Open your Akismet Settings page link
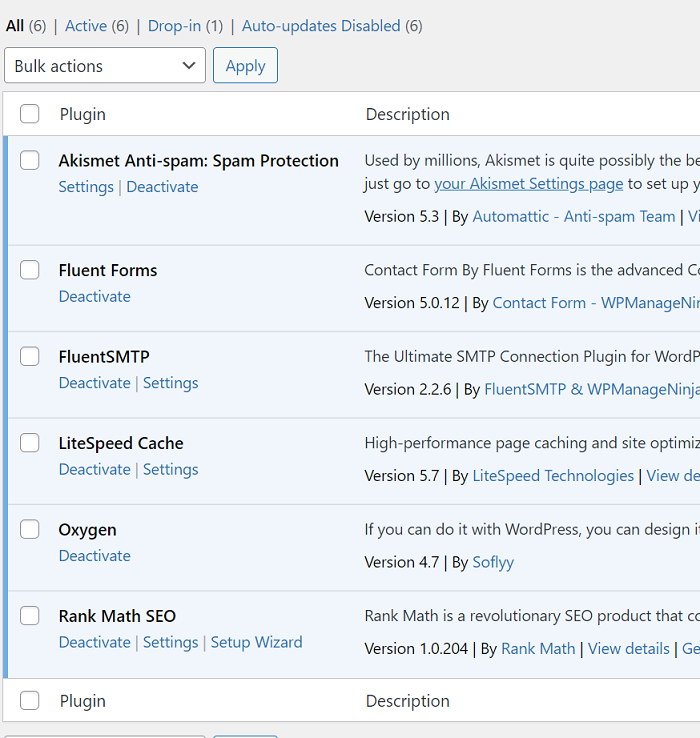700x738 pixels. 528,184
